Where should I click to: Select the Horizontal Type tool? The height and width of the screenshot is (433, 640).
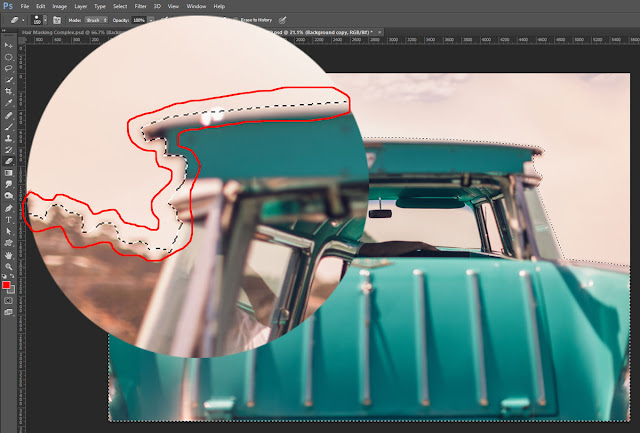point(9,220)
